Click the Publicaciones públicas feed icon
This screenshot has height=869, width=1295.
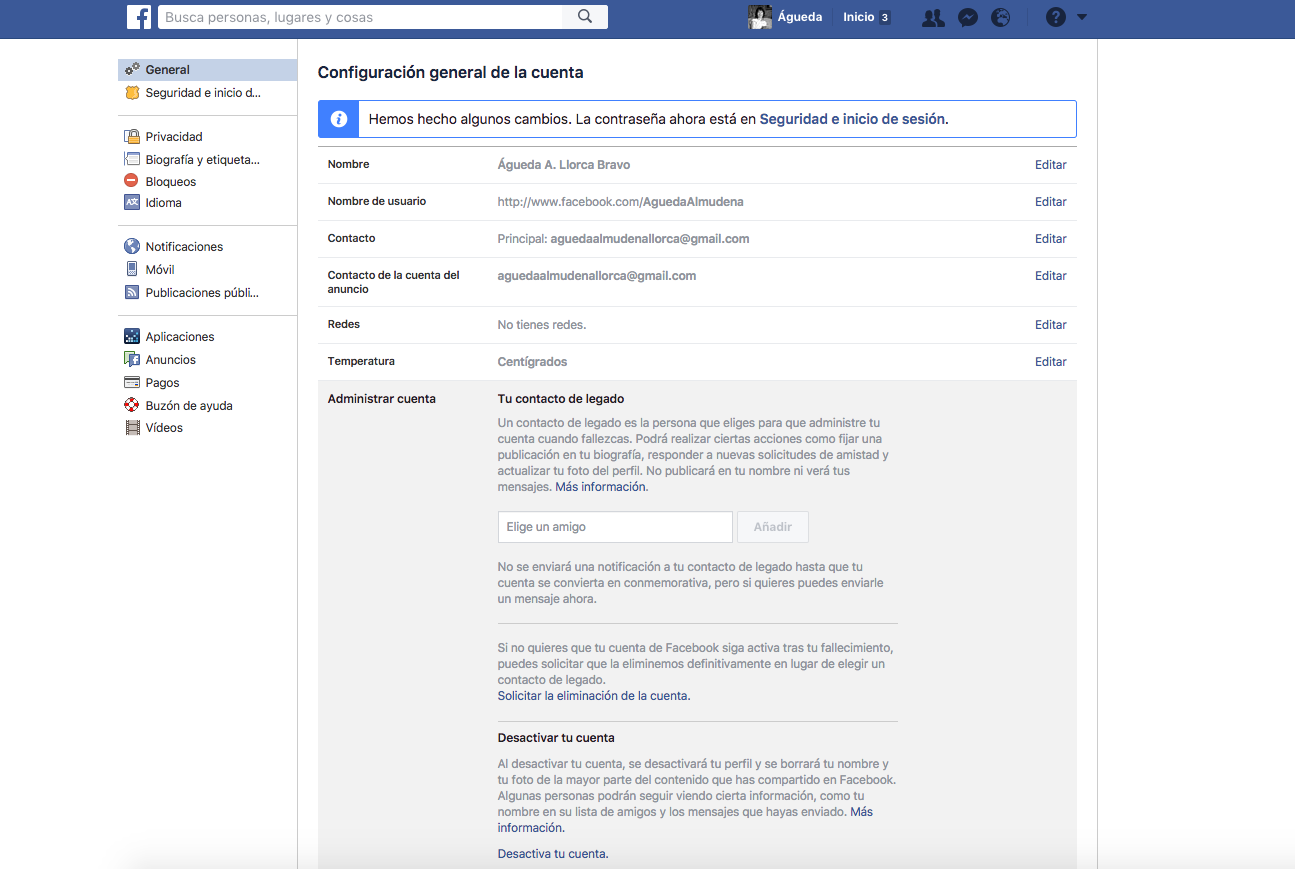132,292
